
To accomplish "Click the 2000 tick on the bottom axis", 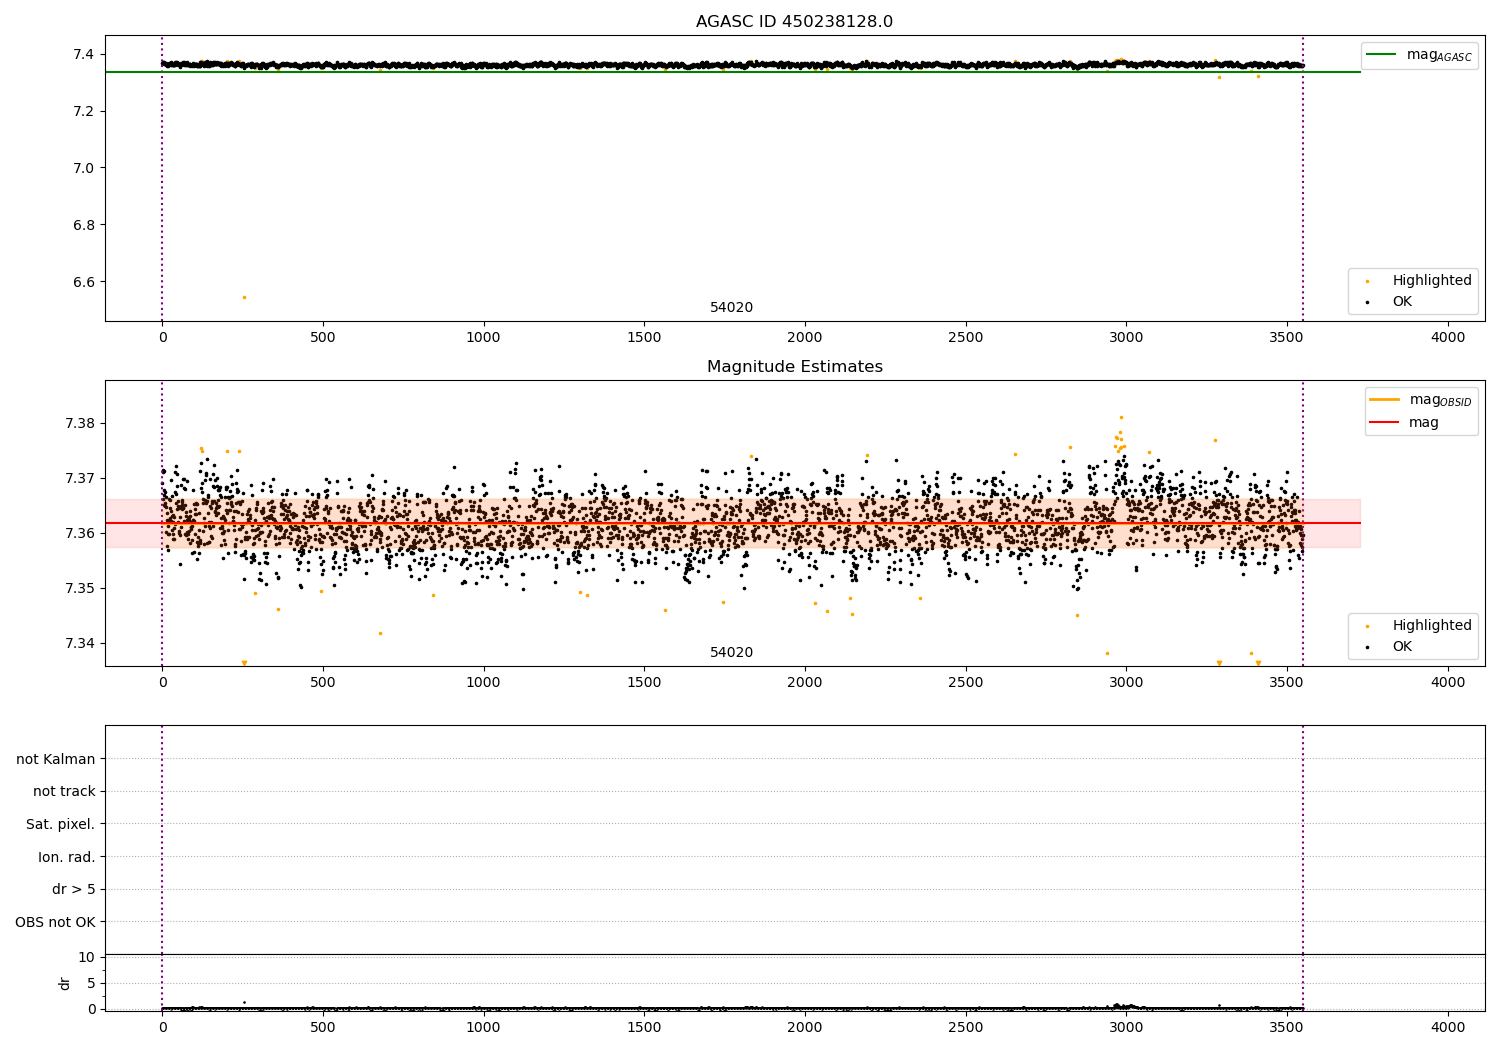I will click(x=805, y=1026).
